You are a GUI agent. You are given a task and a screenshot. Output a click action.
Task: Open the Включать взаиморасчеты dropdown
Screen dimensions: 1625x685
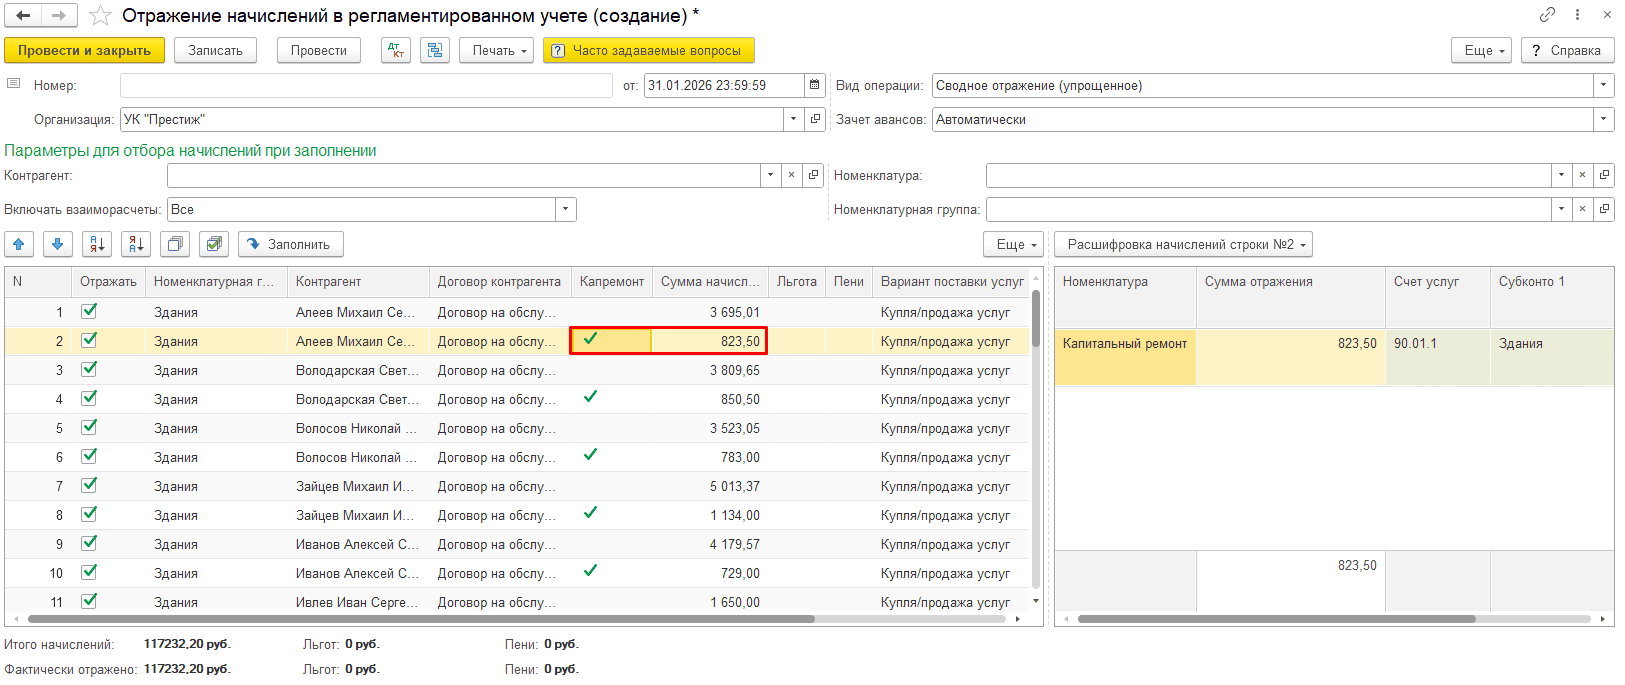566,209
